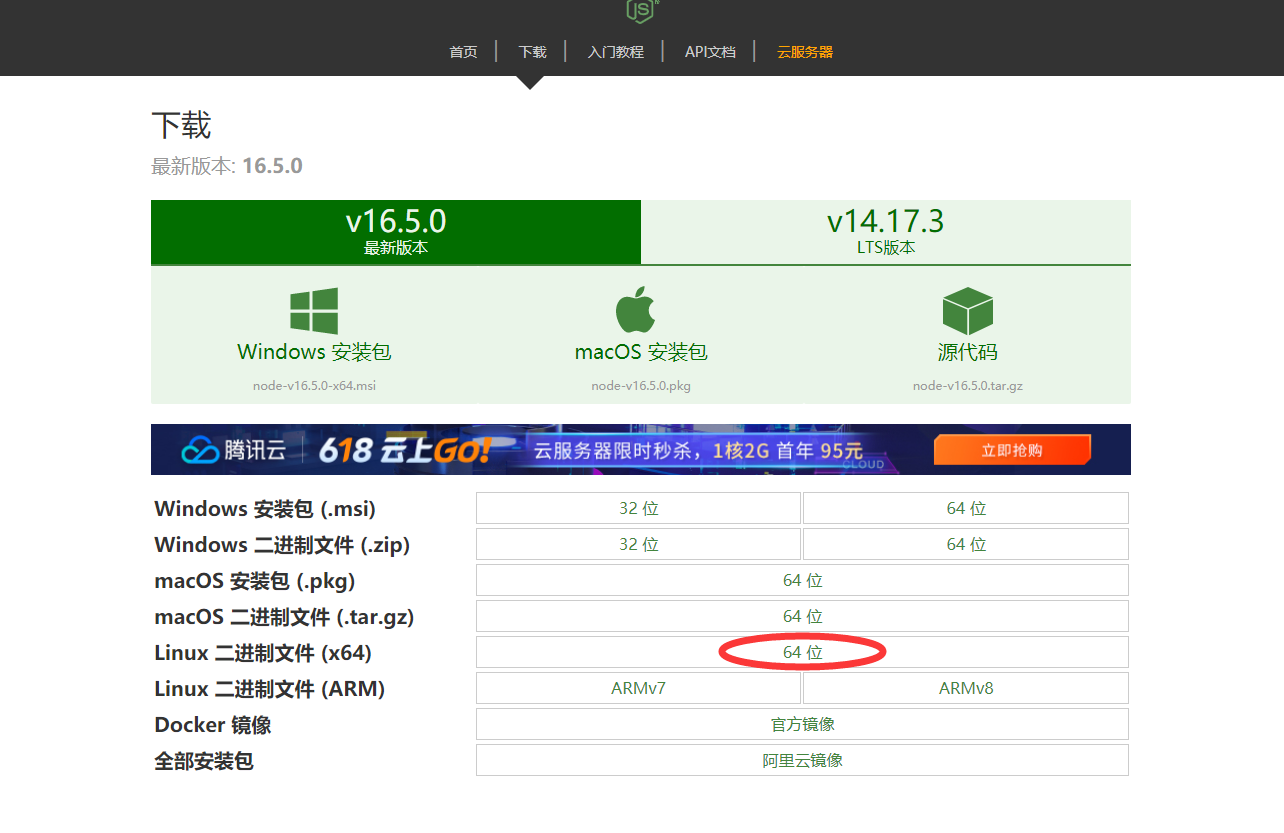Screen dimensions: 1284x833
Task: Open the 首页 menu item
Action: tap(463, 51)
